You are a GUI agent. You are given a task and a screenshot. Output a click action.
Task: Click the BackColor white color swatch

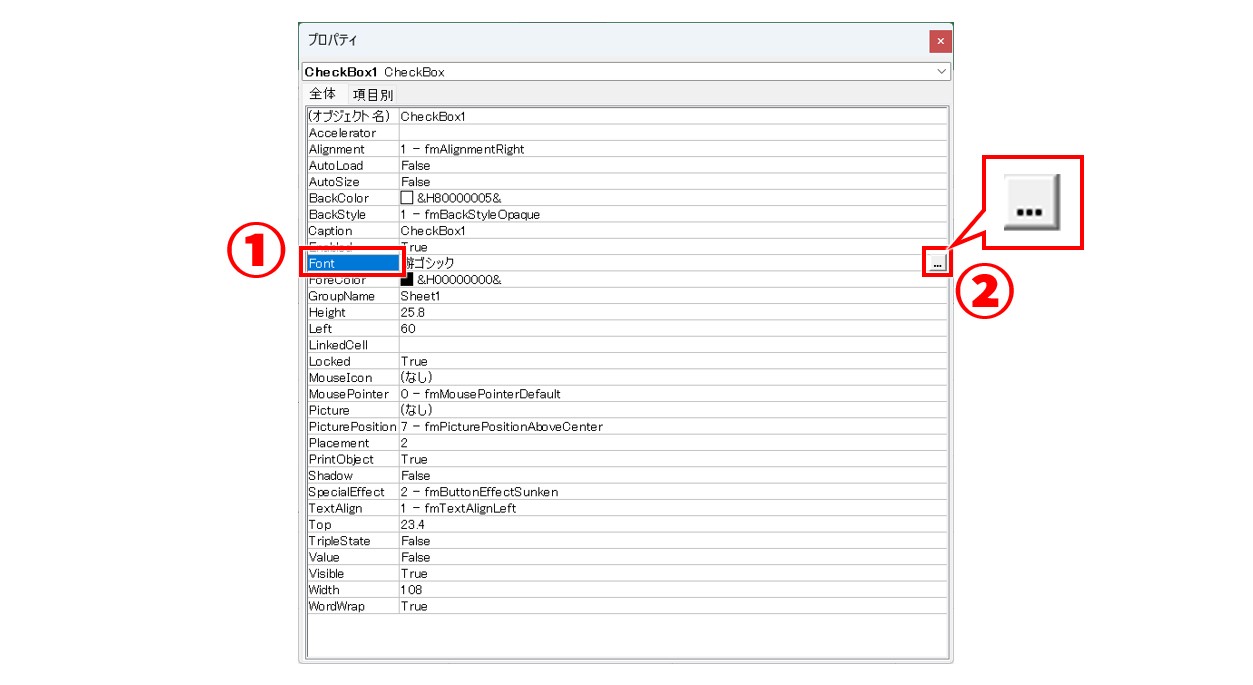407,198
